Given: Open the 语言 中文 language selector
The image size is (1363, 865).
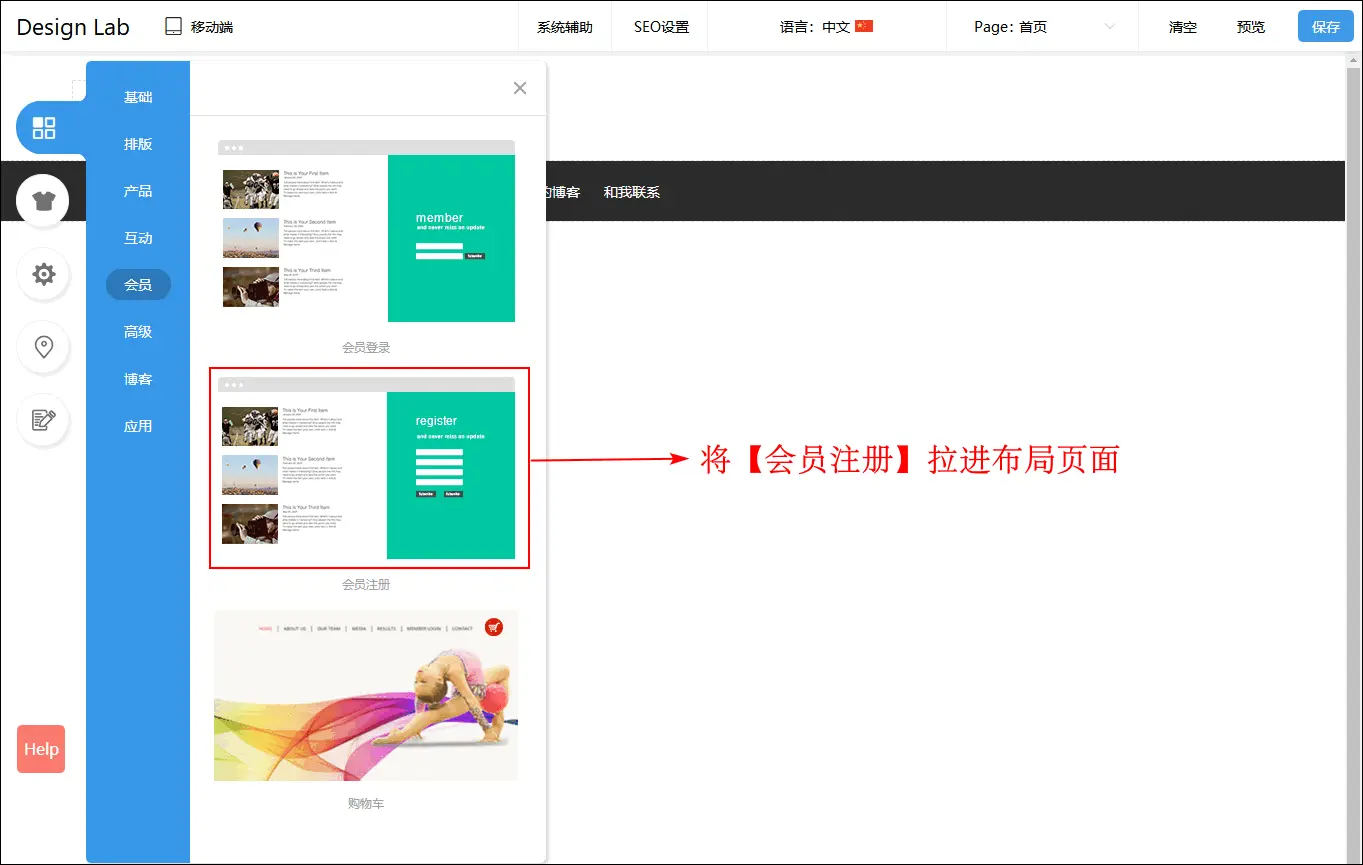Looking at the screenshot, I should (826, 27).
